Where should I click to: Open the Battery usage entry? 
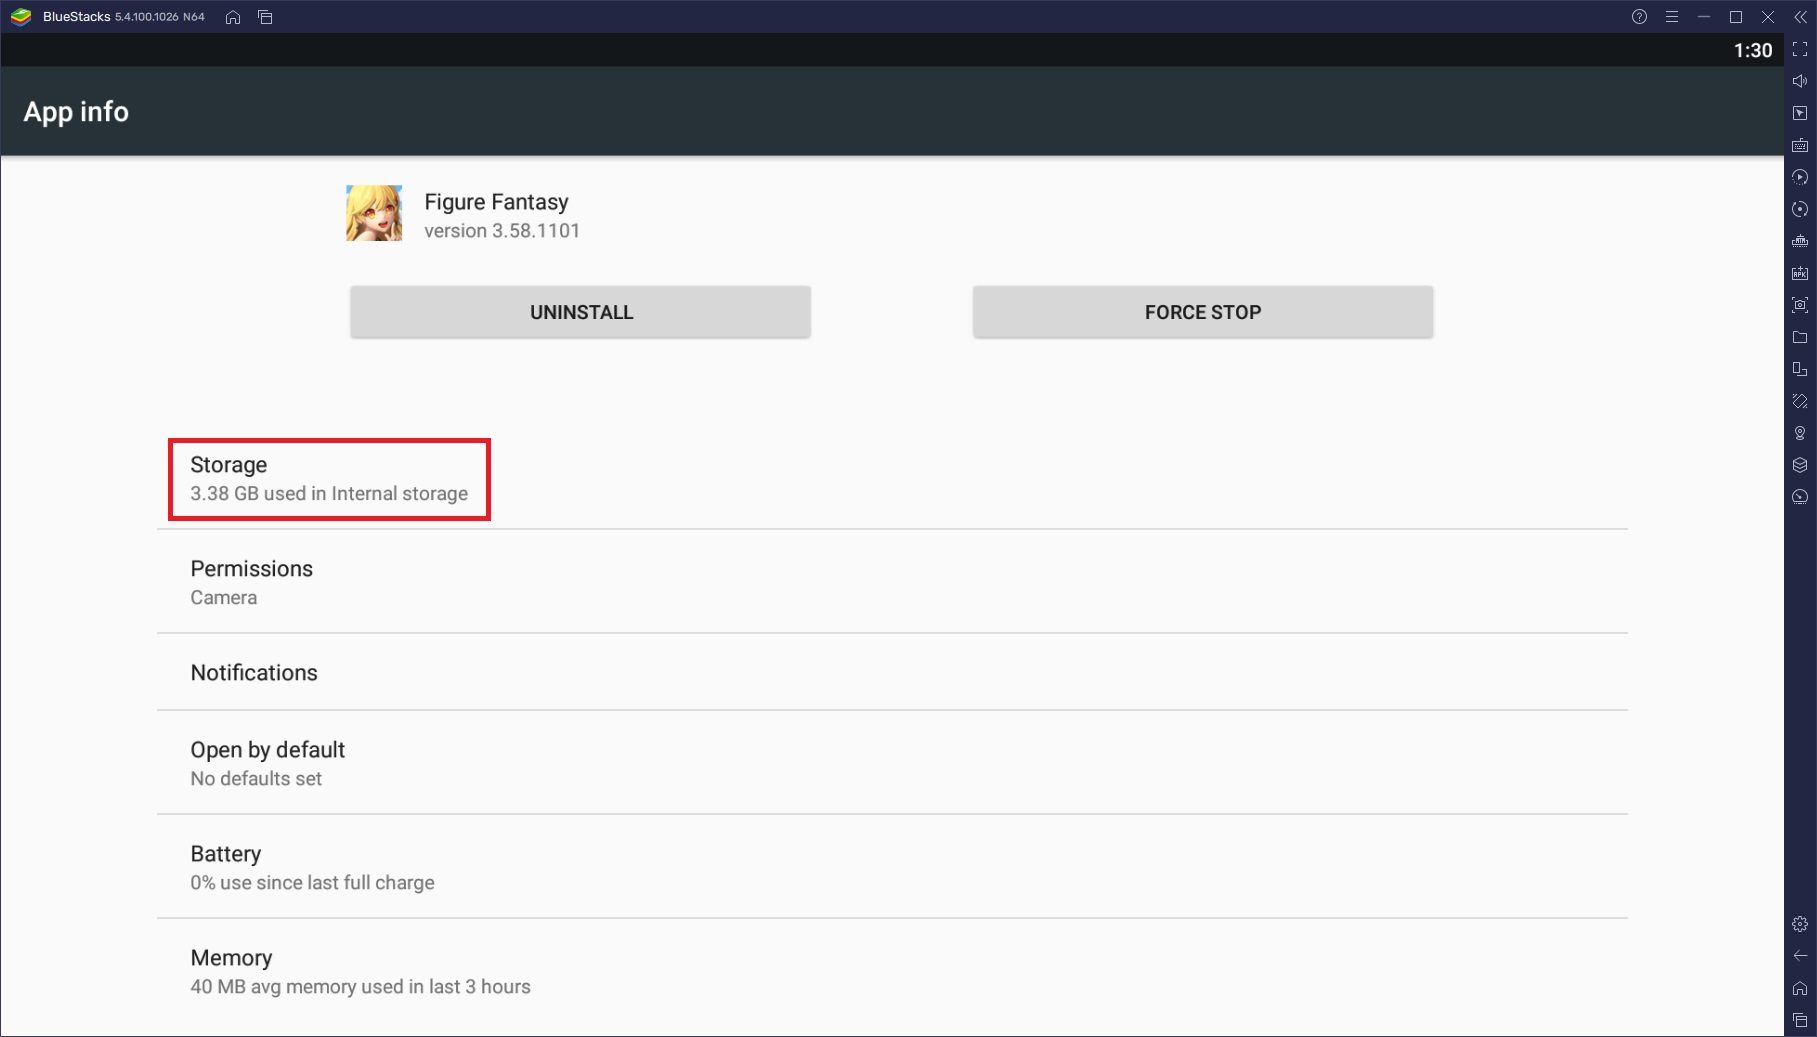pyautogui.click(x=892, y=867)
